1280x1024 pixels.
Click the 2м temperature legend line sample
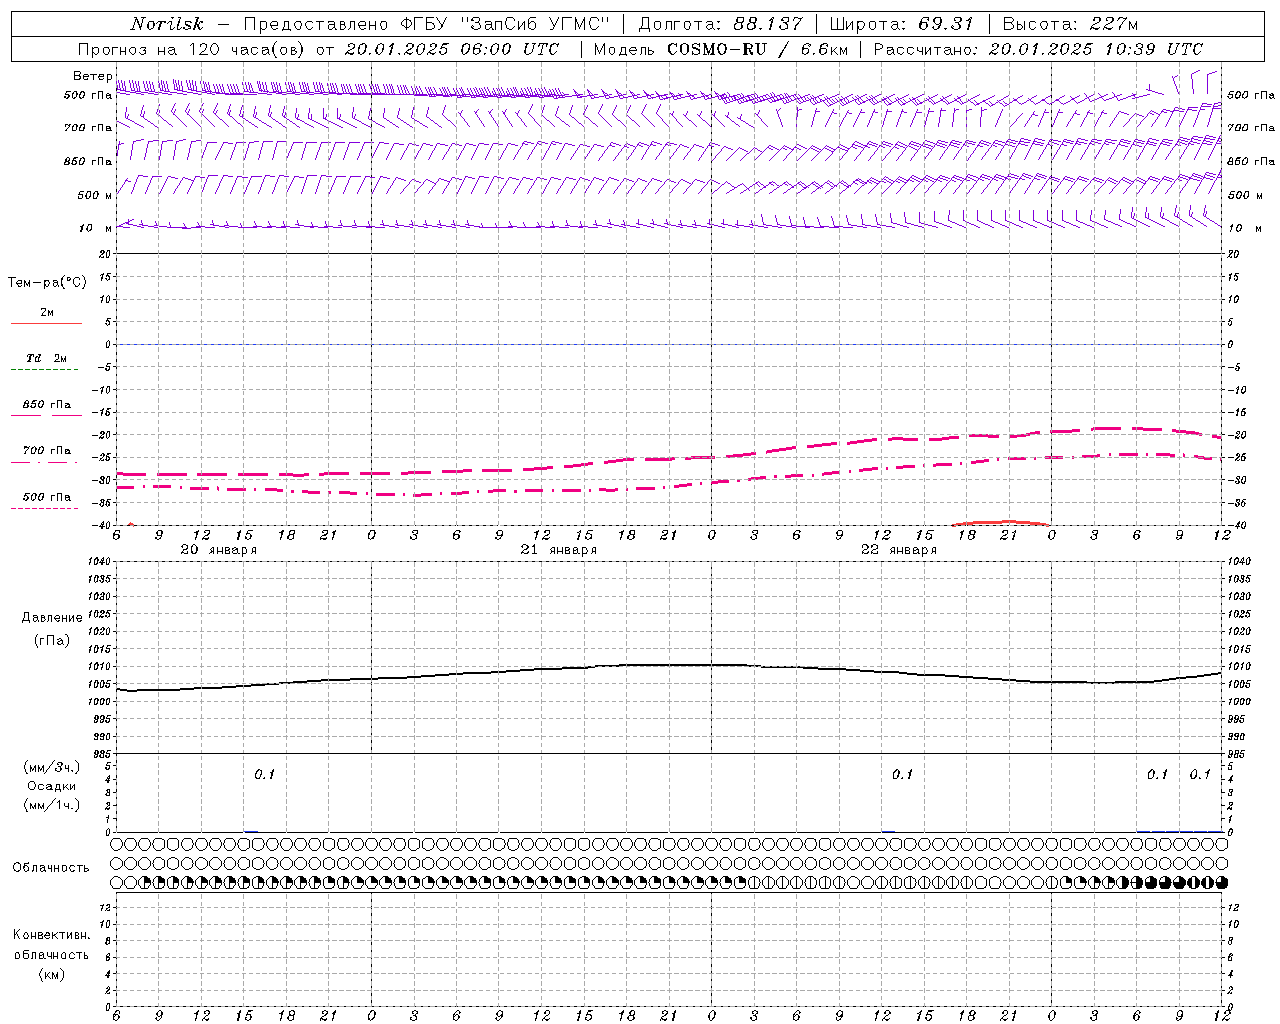coord(46,324)
